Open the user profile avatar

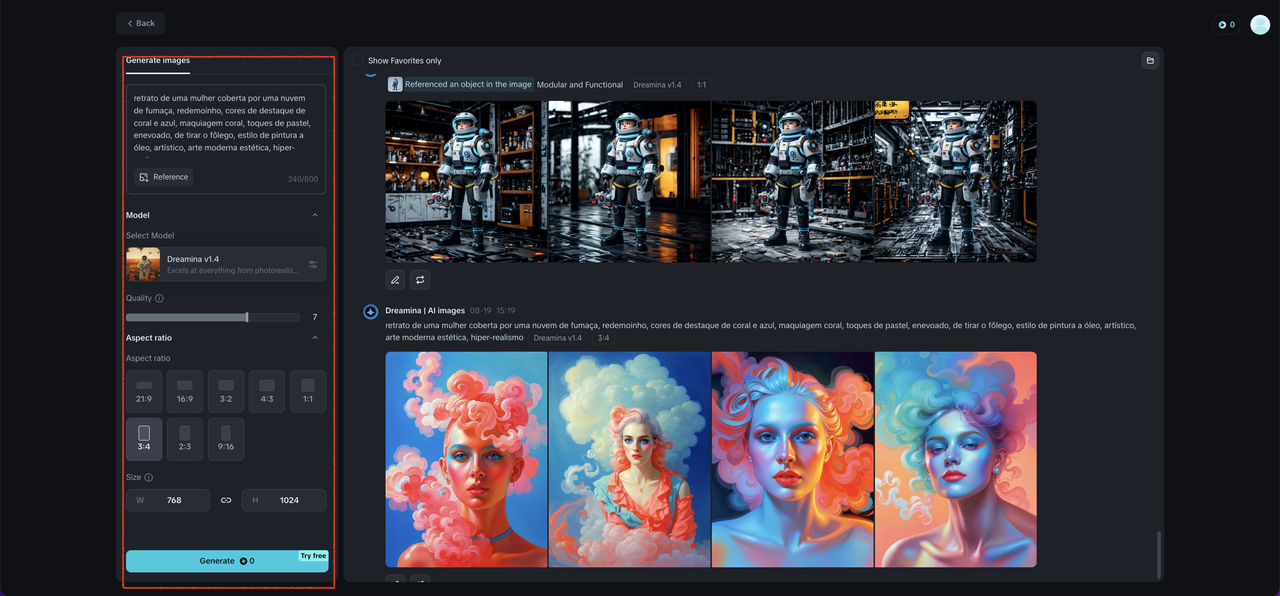1260,25
